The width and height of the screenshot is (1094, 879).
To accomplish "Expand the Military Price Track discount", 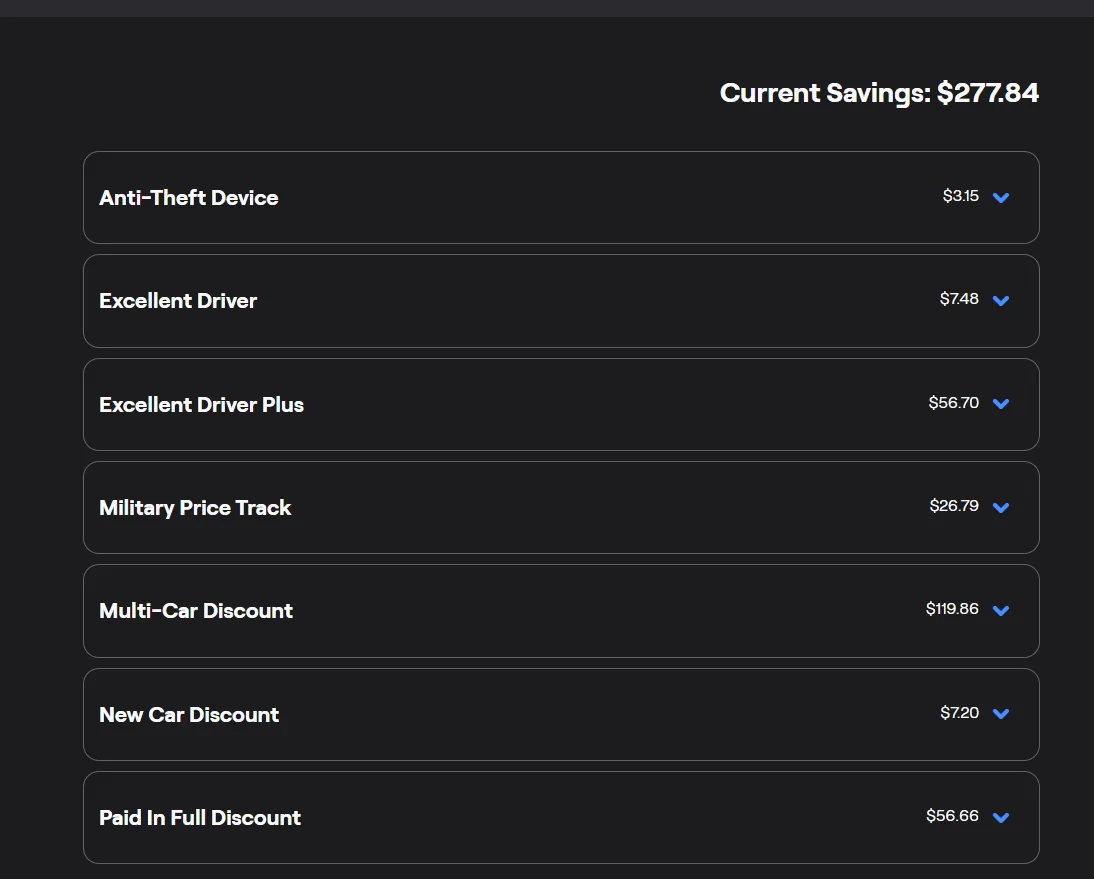I will tap(1001, 507).
